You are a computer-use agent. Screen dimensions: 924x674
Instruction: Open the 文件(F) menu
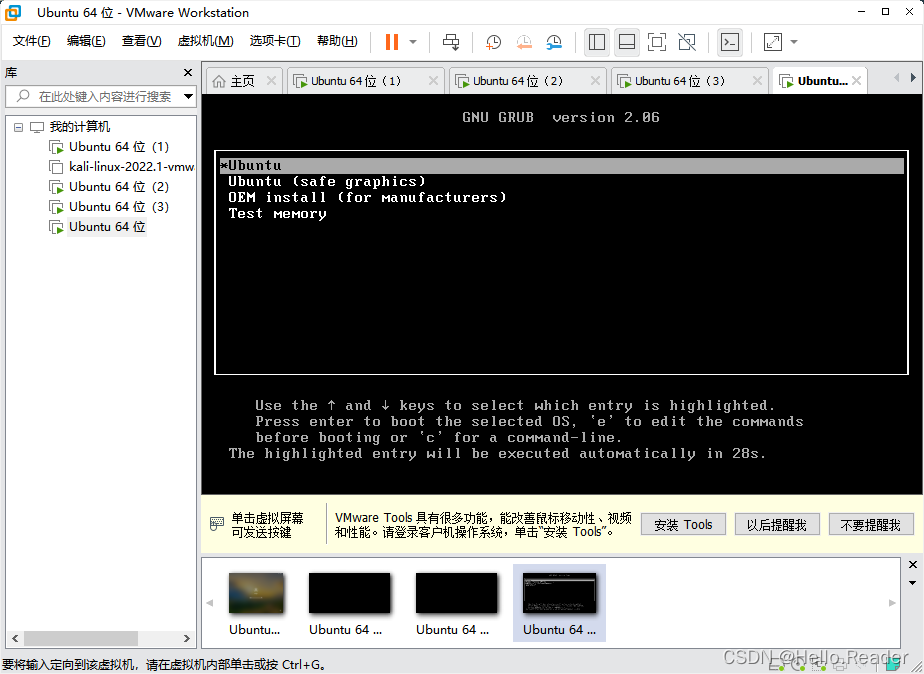click(x=32, y=41)
